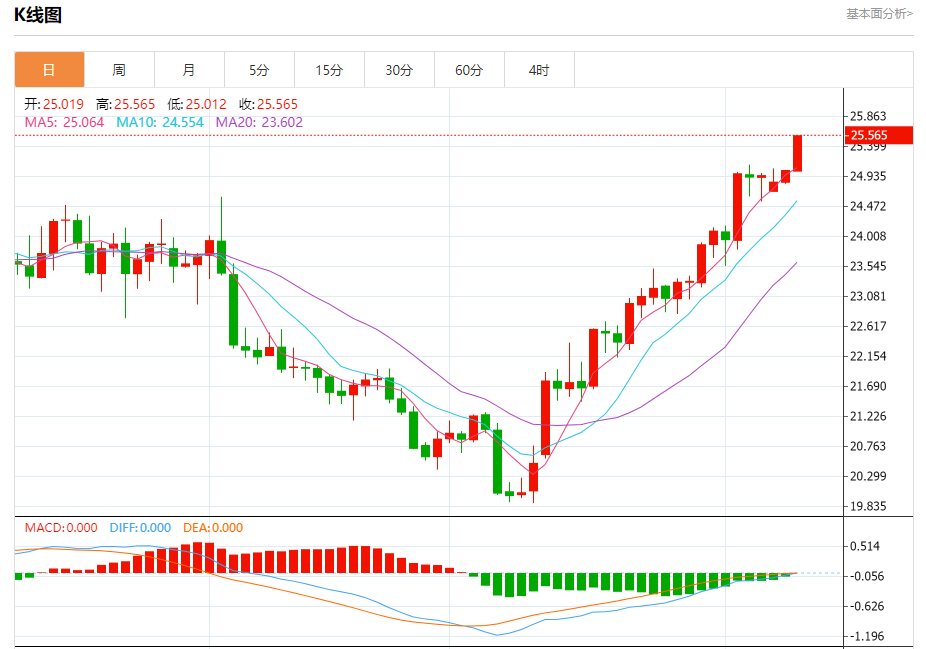Image resolution: width=926 pixels, height=649 pixels.
Task: Click the 22.154 price axis label
Action: click(x=868, y=356)
